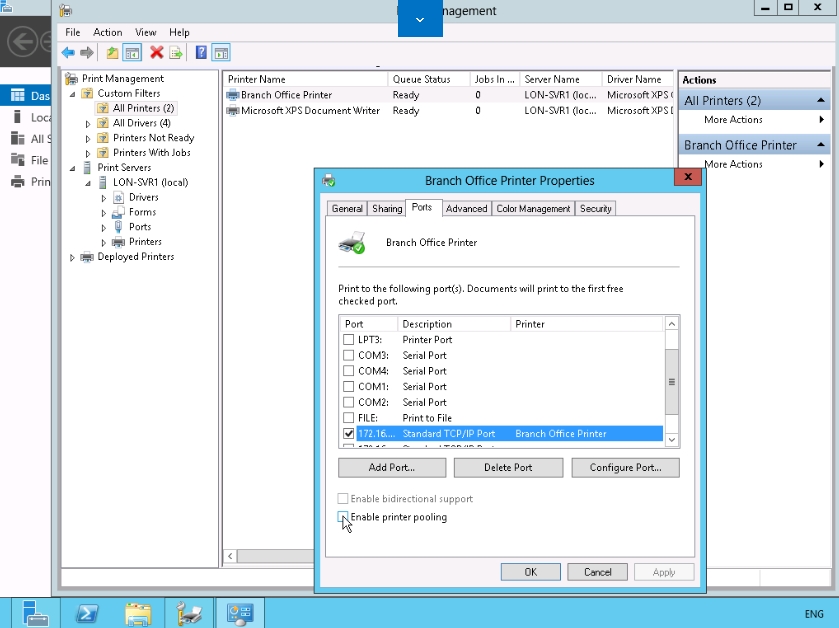This screenshot has height=628, width=839.
Task: Open PowerShell from the taskbar
Action: (87, 612)
